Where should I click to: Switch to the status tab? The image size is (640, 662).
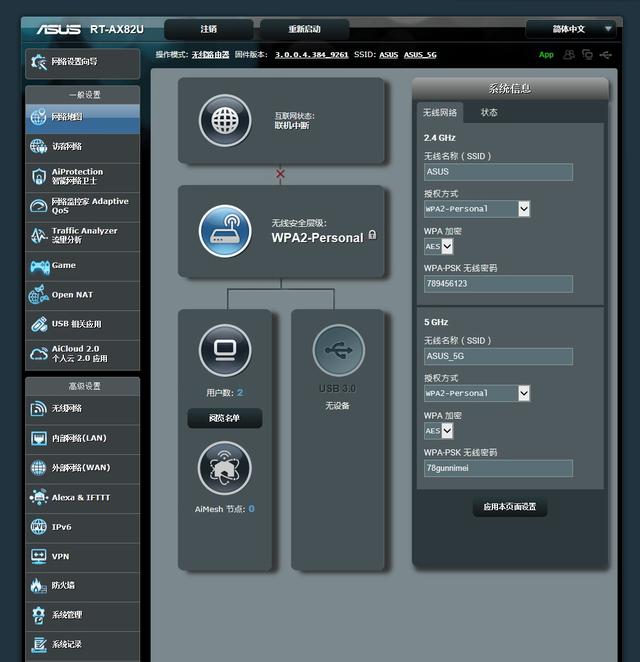coord(489,113)
